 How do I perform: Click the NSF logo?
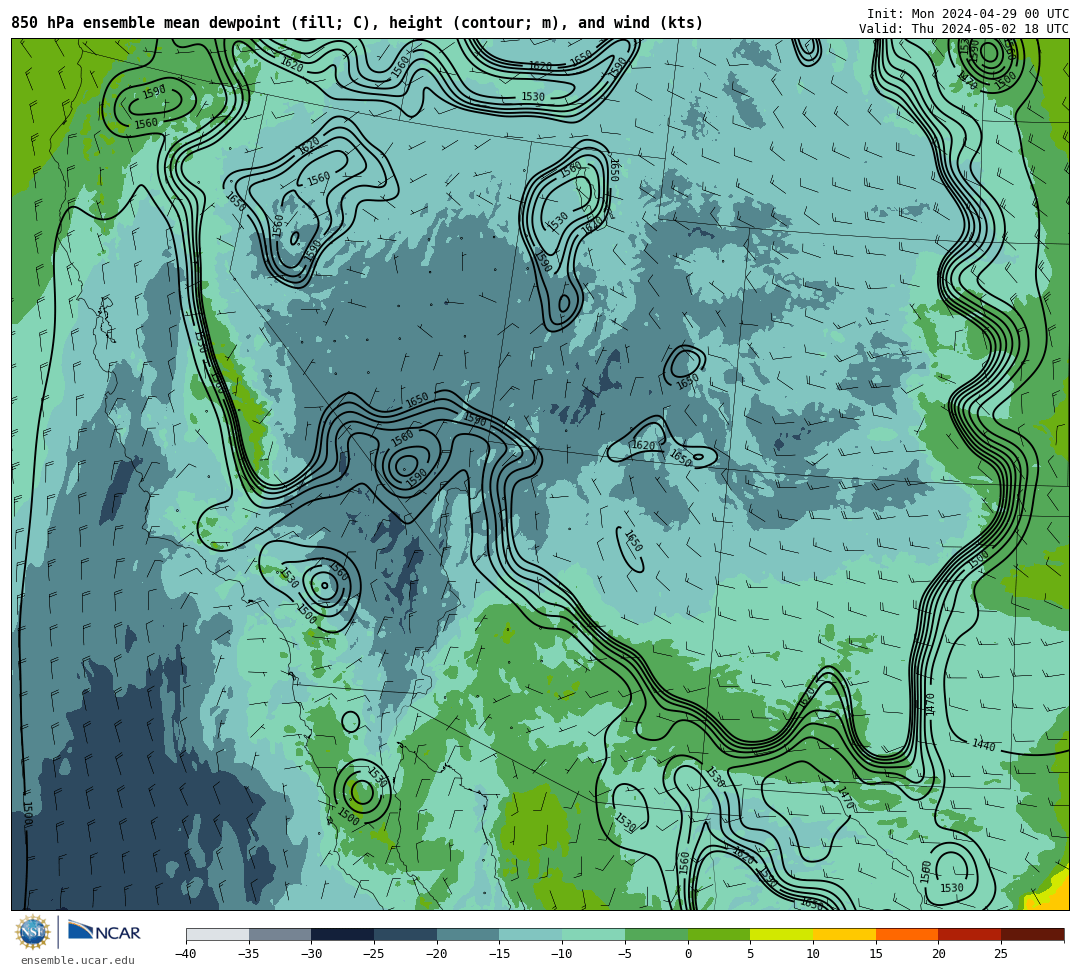click(32, 932)
